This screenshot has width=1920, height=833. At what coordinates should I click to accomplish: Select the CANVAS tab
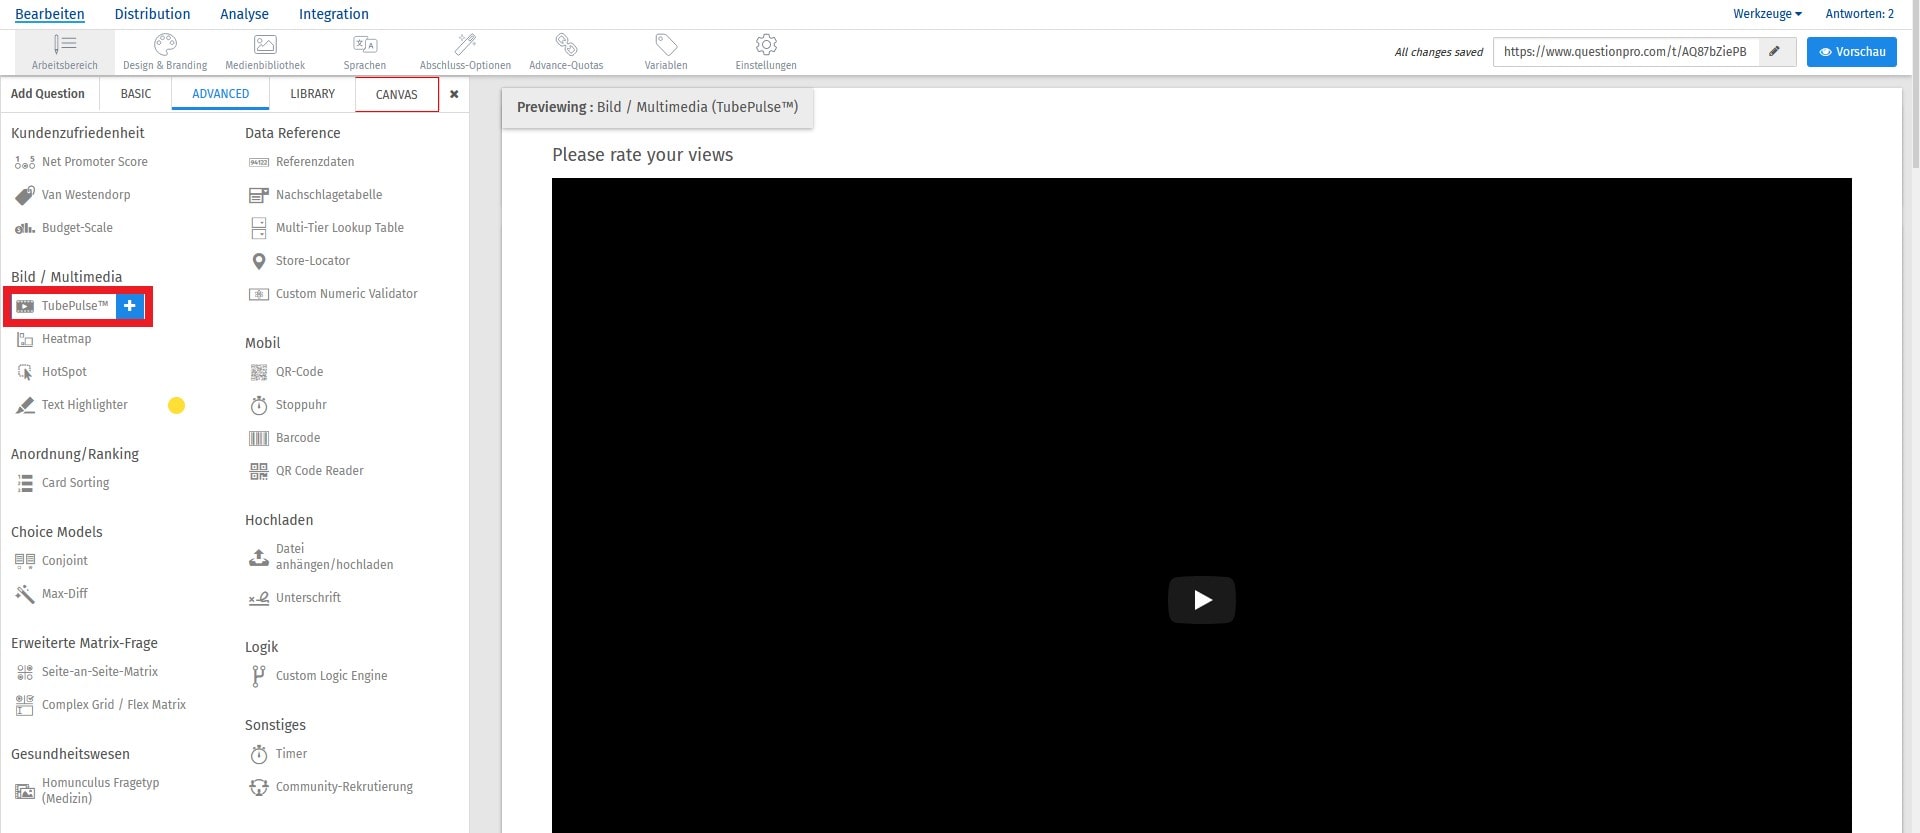[397, 95]
